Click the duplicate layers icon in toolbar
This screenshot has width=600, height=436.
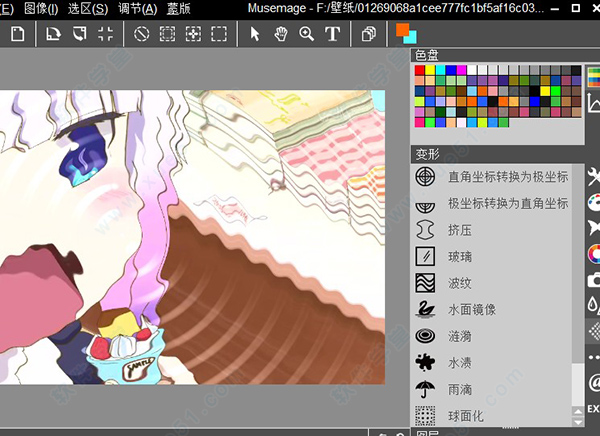pos(369,34)
